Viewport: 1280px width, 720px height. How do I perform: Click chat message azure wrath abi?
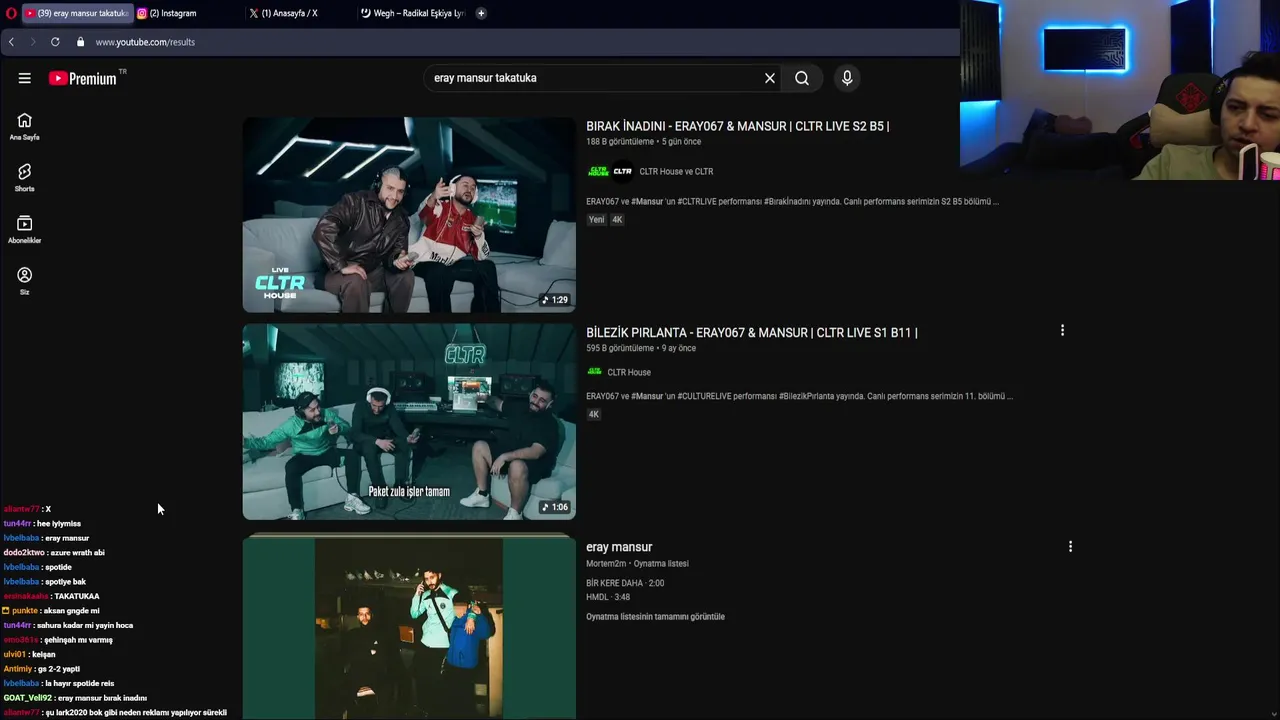tap(78, 552)
